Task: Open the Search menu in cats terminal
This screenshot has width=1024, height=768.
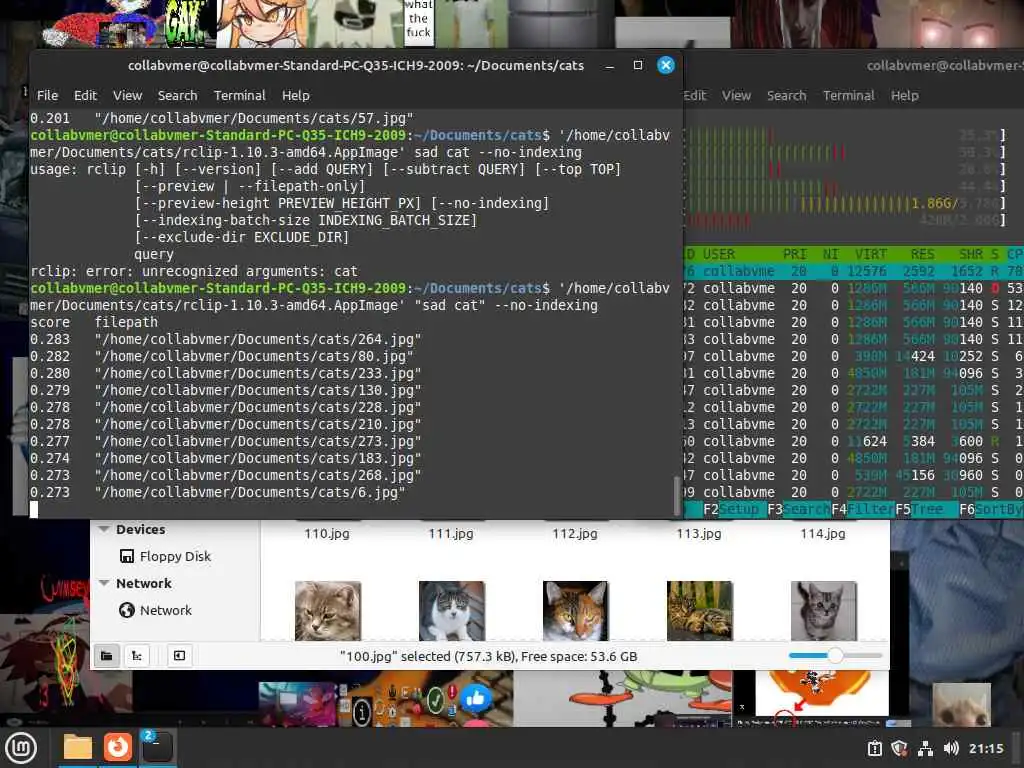Action: [177, 95]
